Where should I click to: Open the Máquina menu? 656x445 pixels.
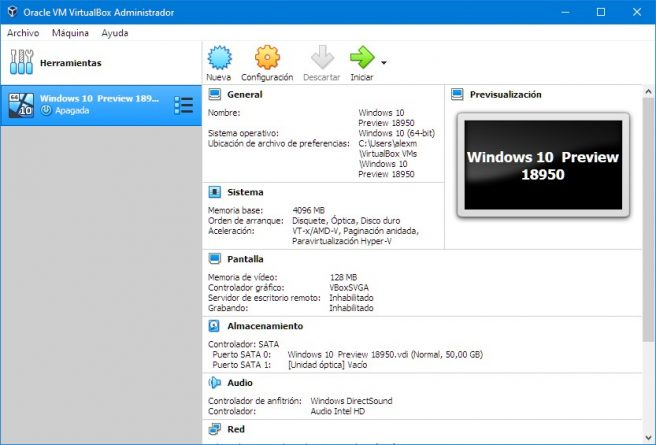70,32
